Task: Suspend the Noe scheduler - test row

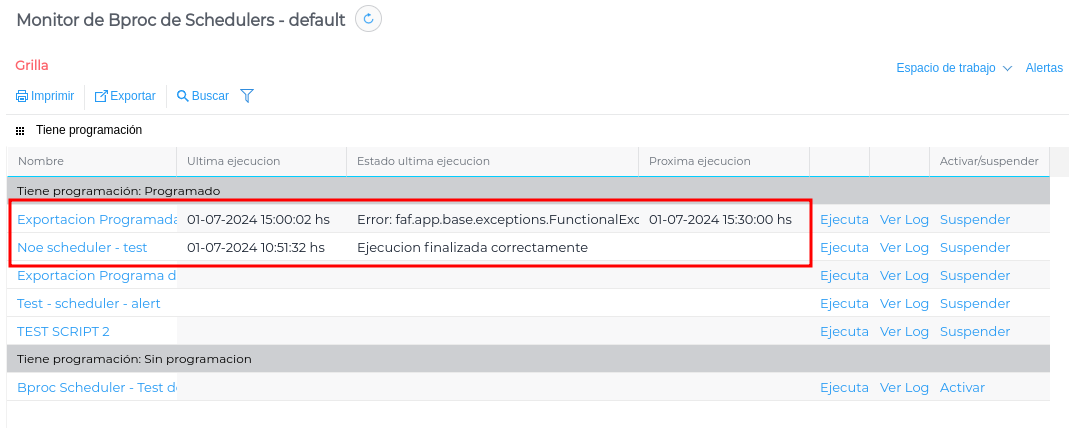Action: click(974, 247)
